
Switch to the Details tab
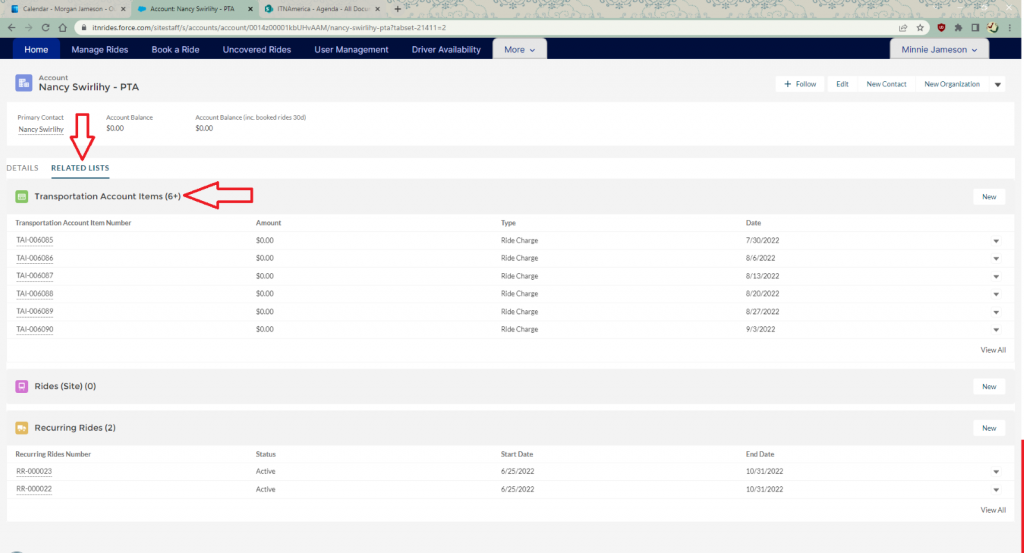22,168
